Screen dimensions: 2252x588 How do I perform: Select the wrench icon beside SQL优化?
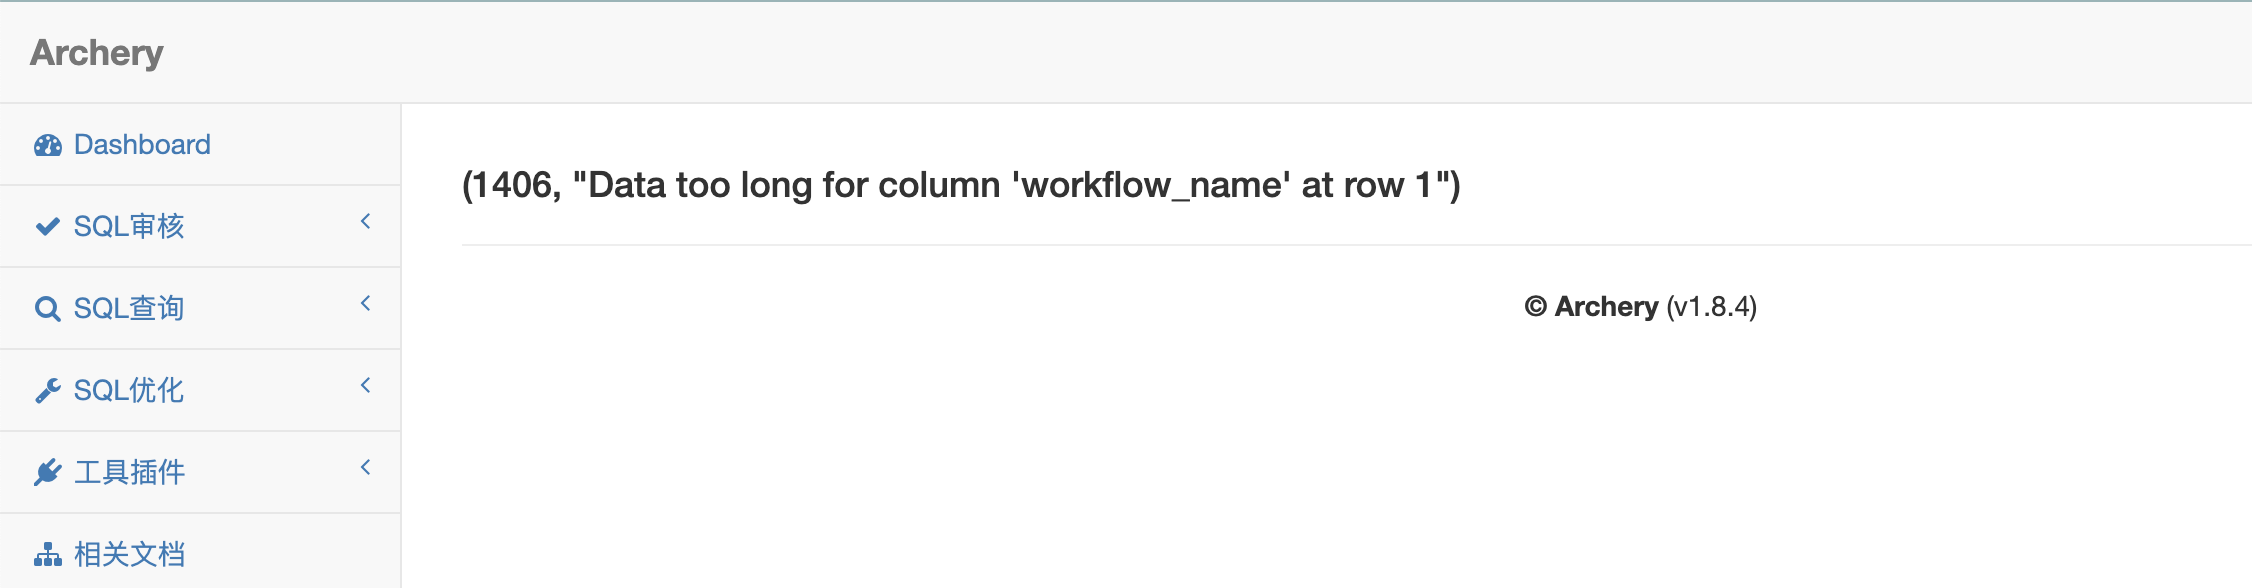(46, 390)
